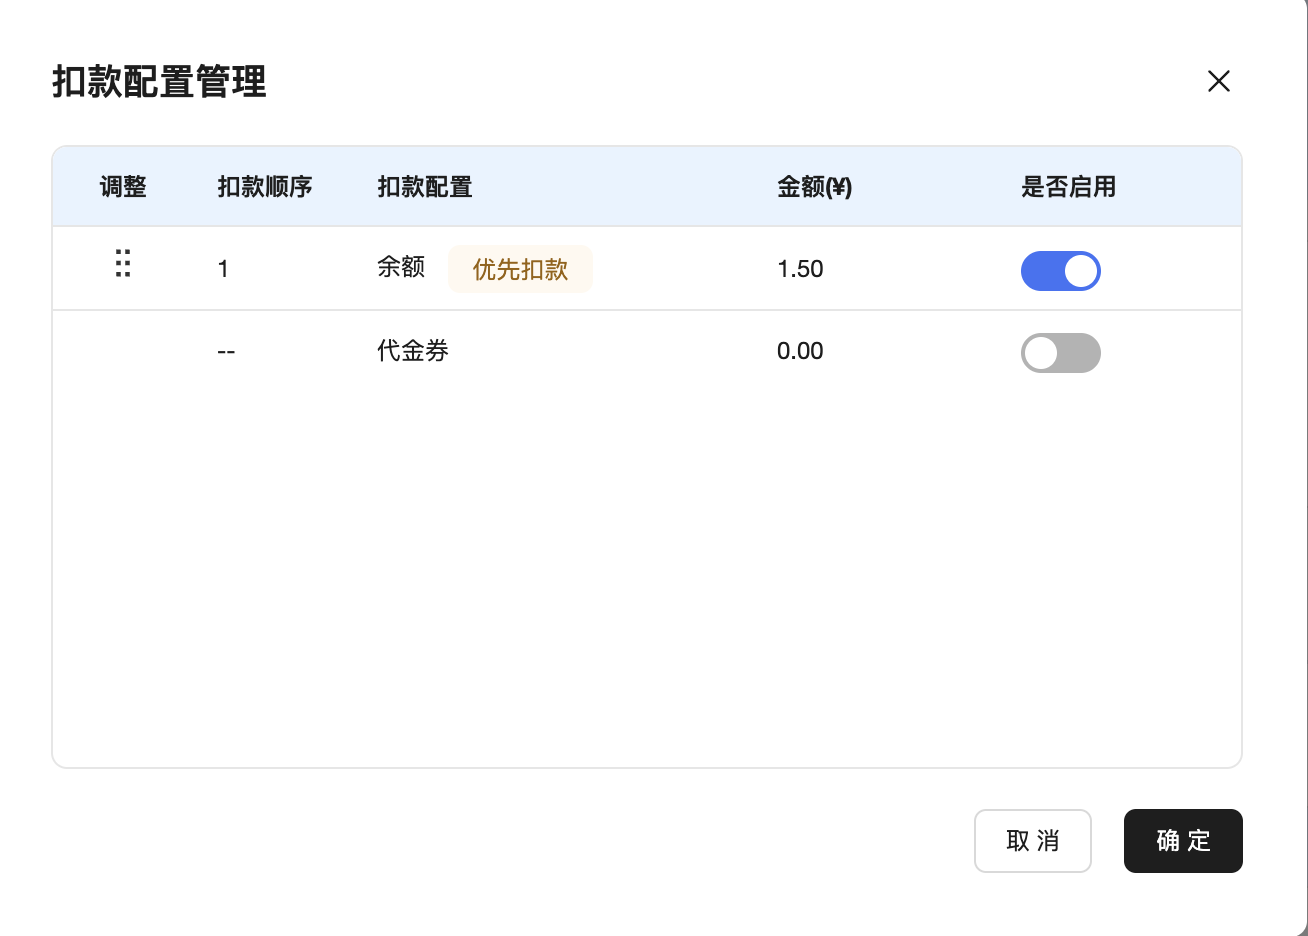Click the 金额(¥) column header
This screenshot has height=936, width=1308.
click(x=814, y=187)
